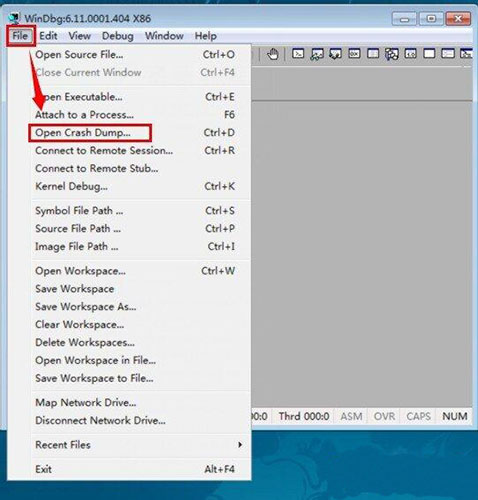The height and width of the screenshot is (500, 478).
Task: Click the ASM indicator in status bar
Action: [x=351, y=416]
